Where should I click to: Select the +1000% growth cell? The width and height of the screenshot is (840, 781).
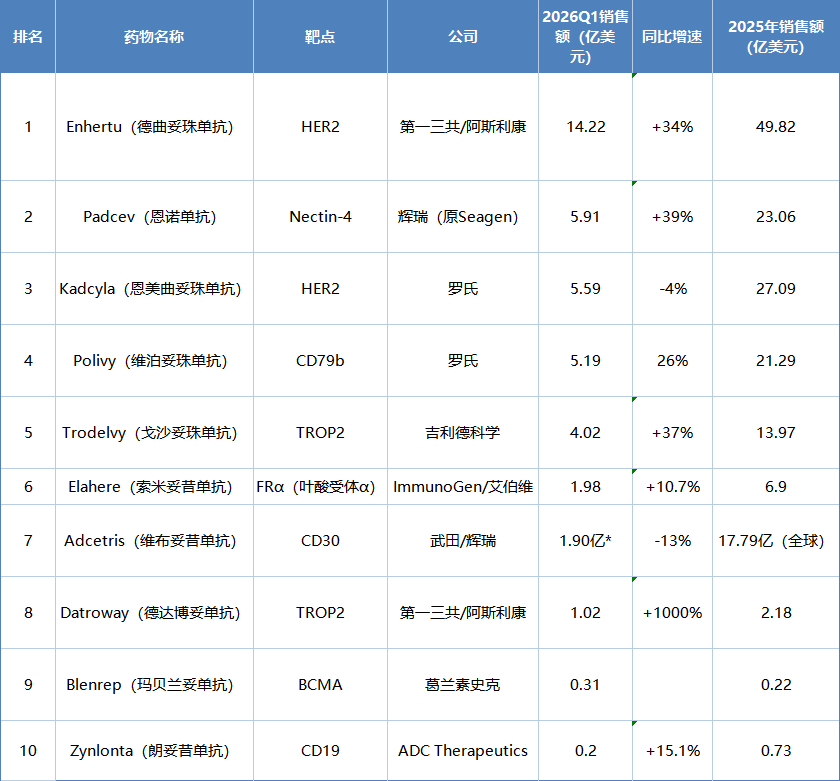click(x=672, y=613)
